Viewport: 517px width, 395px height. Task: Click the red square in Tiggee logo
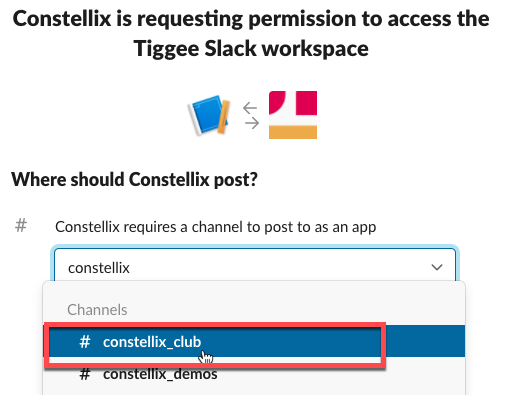[x=306, y=103]
